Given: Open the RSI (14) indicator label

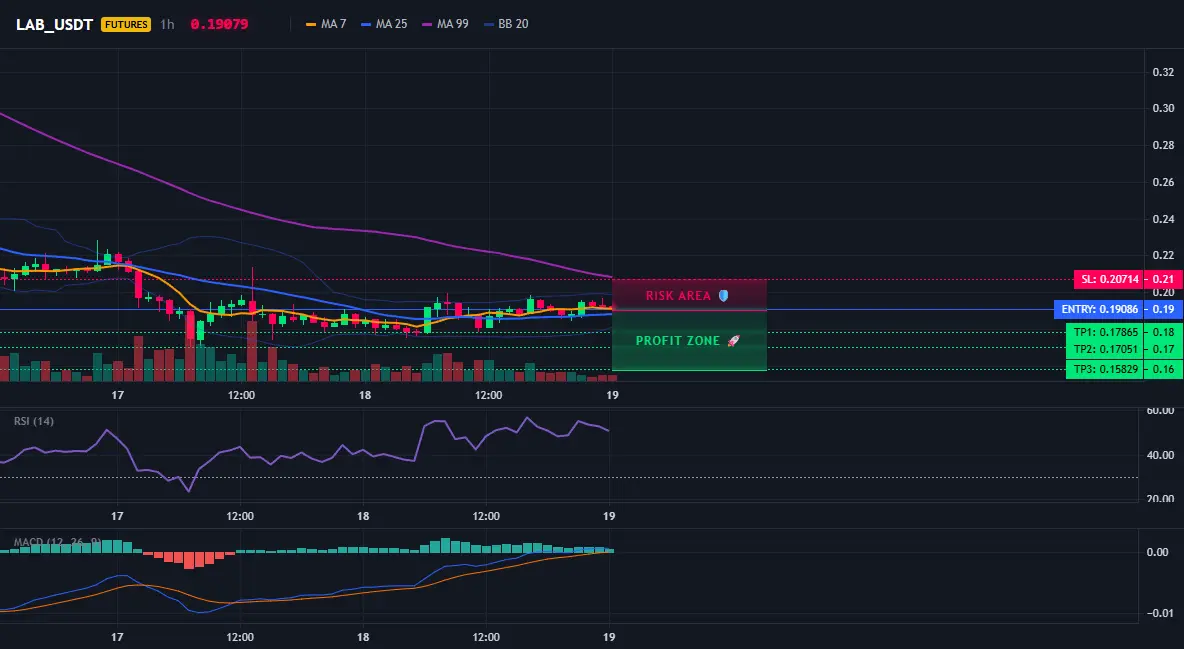Looking at the screenshot, I should pyautogui.click(x=34, y=421).
